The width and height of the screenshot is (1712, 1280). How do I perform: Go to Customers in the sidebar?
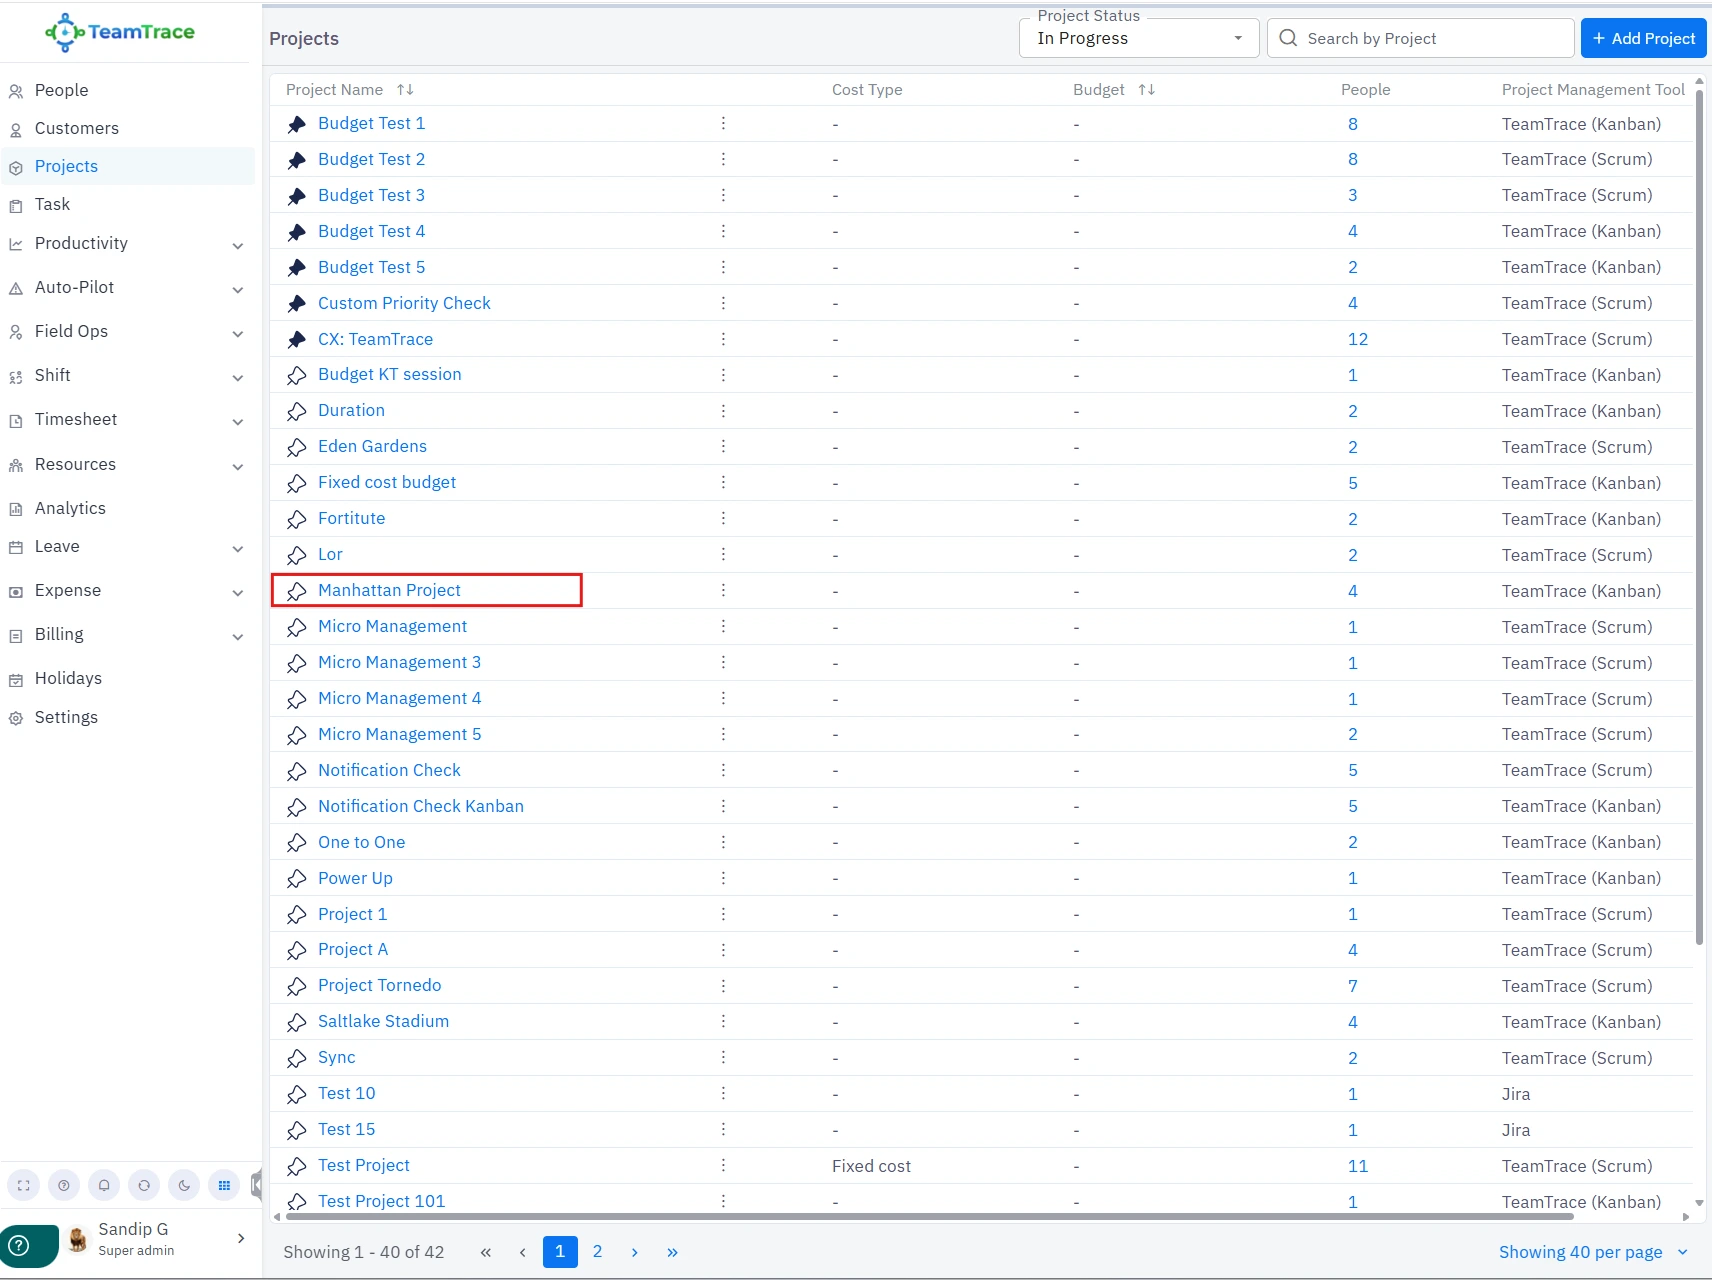(76, 128)
